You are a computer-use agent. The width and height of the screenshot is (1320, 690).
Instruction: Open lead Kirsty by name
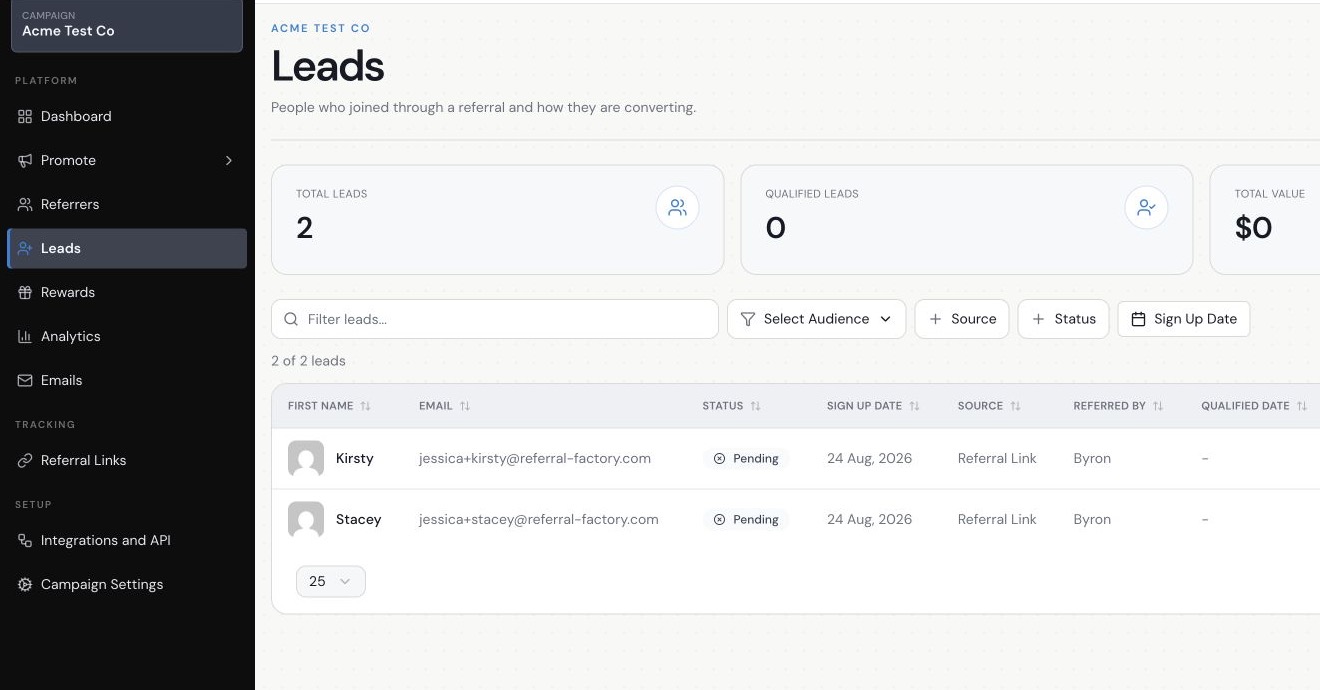tap(355, 458)
